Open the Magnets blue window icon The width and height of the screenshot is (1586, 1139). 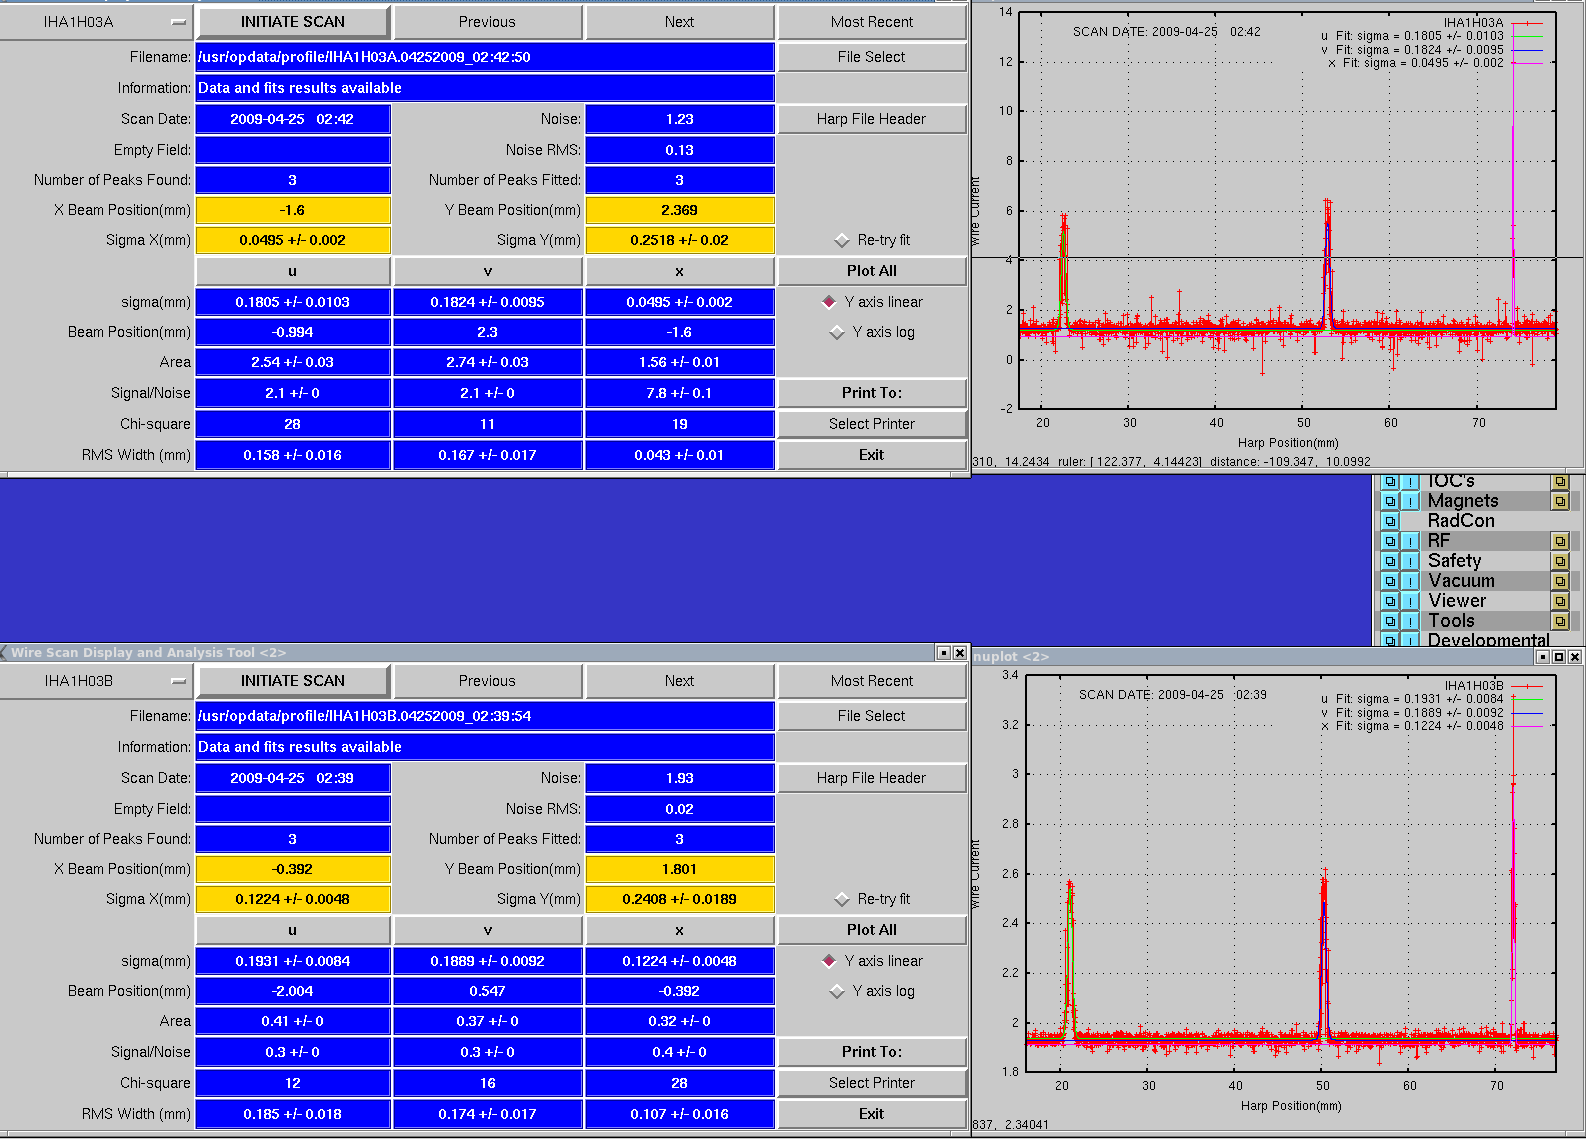[x=1390, y=501]
